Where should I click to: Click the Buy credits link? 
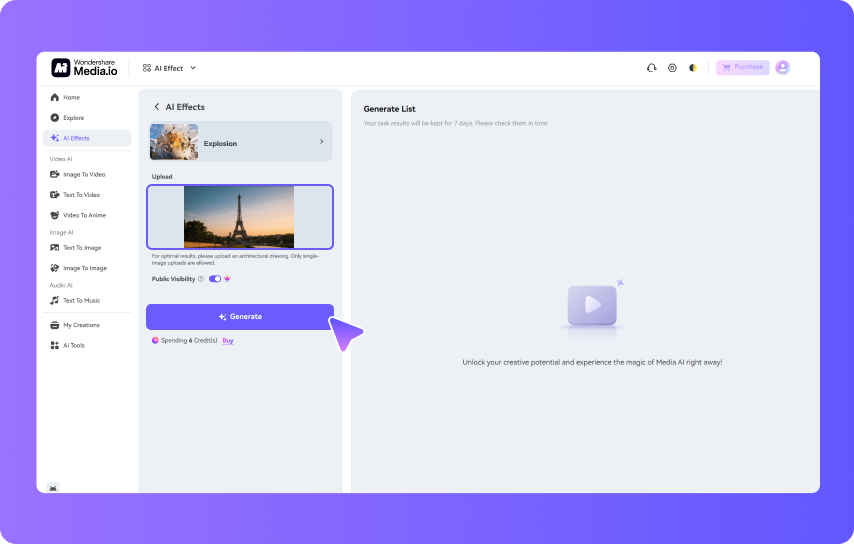[x=228, y=340]
